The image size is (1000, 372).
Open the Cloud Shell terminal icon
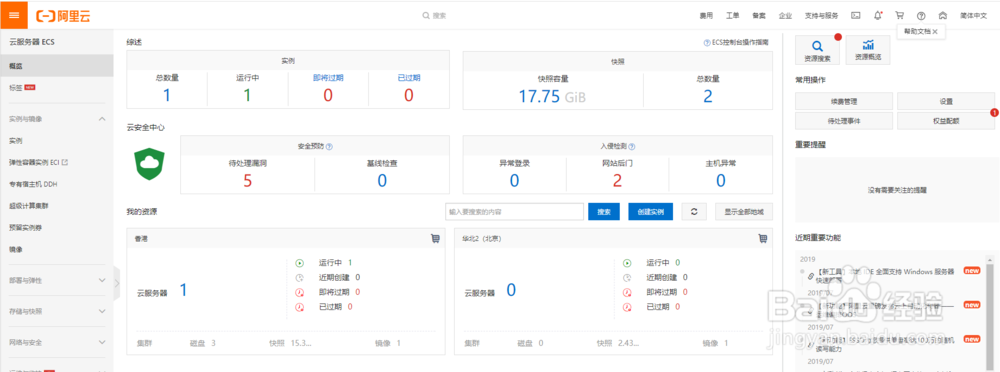coord(856,15)
